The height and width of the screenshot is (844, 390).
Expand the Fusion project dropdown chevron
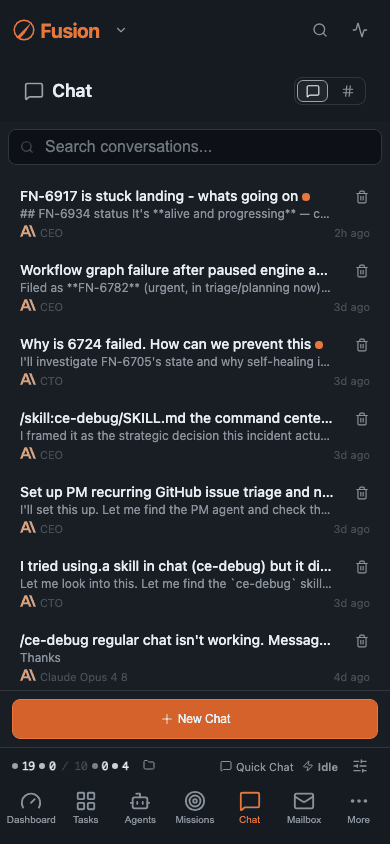[x=121, y=30]
